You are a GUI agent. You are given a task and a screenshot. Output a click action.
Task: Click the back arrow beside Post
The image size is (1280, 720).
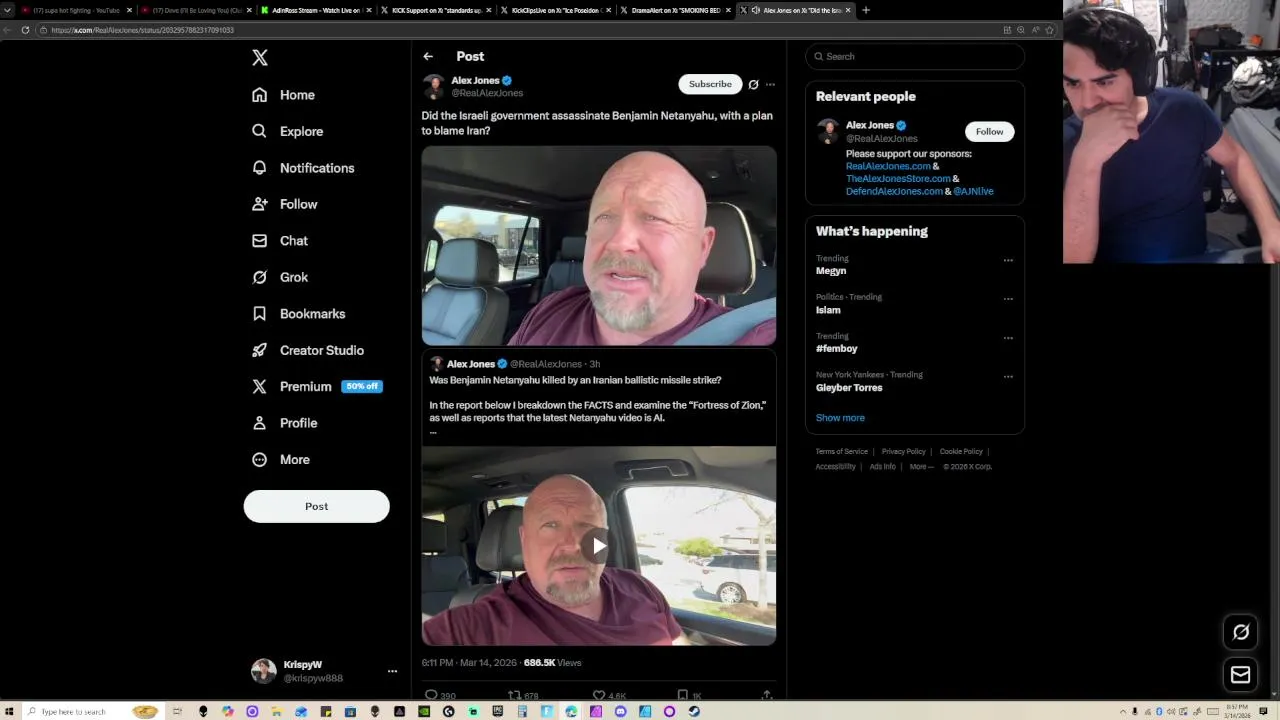pos(428,57)
